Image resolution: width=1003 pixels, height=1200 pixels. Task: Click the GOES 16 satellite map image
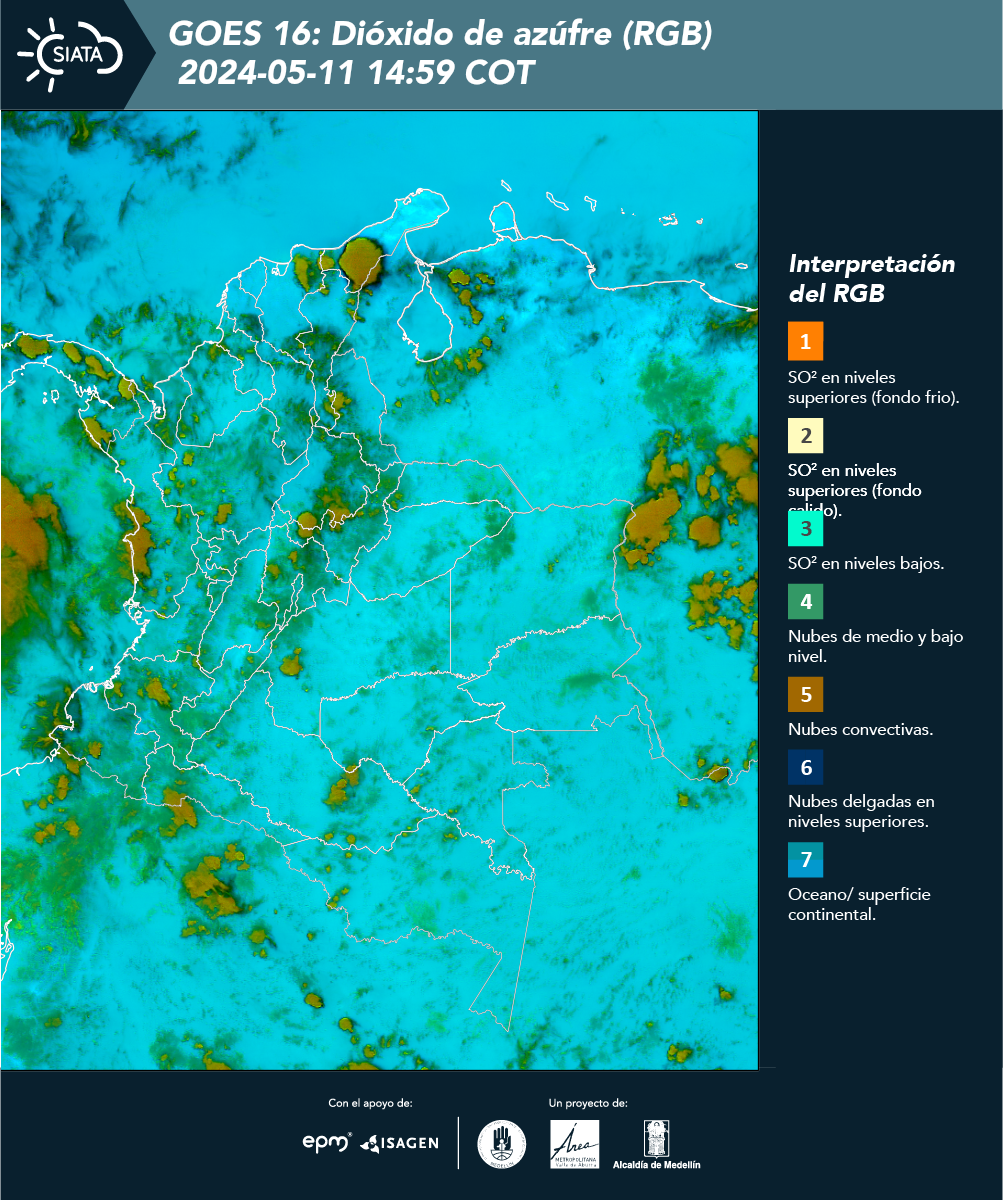(379, 590)
